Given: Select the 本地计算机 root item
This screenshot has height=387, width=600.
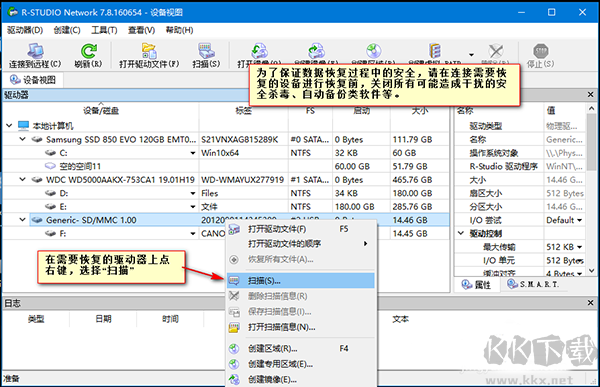Looking at the screenshot, I should click(x=53, y=126).
